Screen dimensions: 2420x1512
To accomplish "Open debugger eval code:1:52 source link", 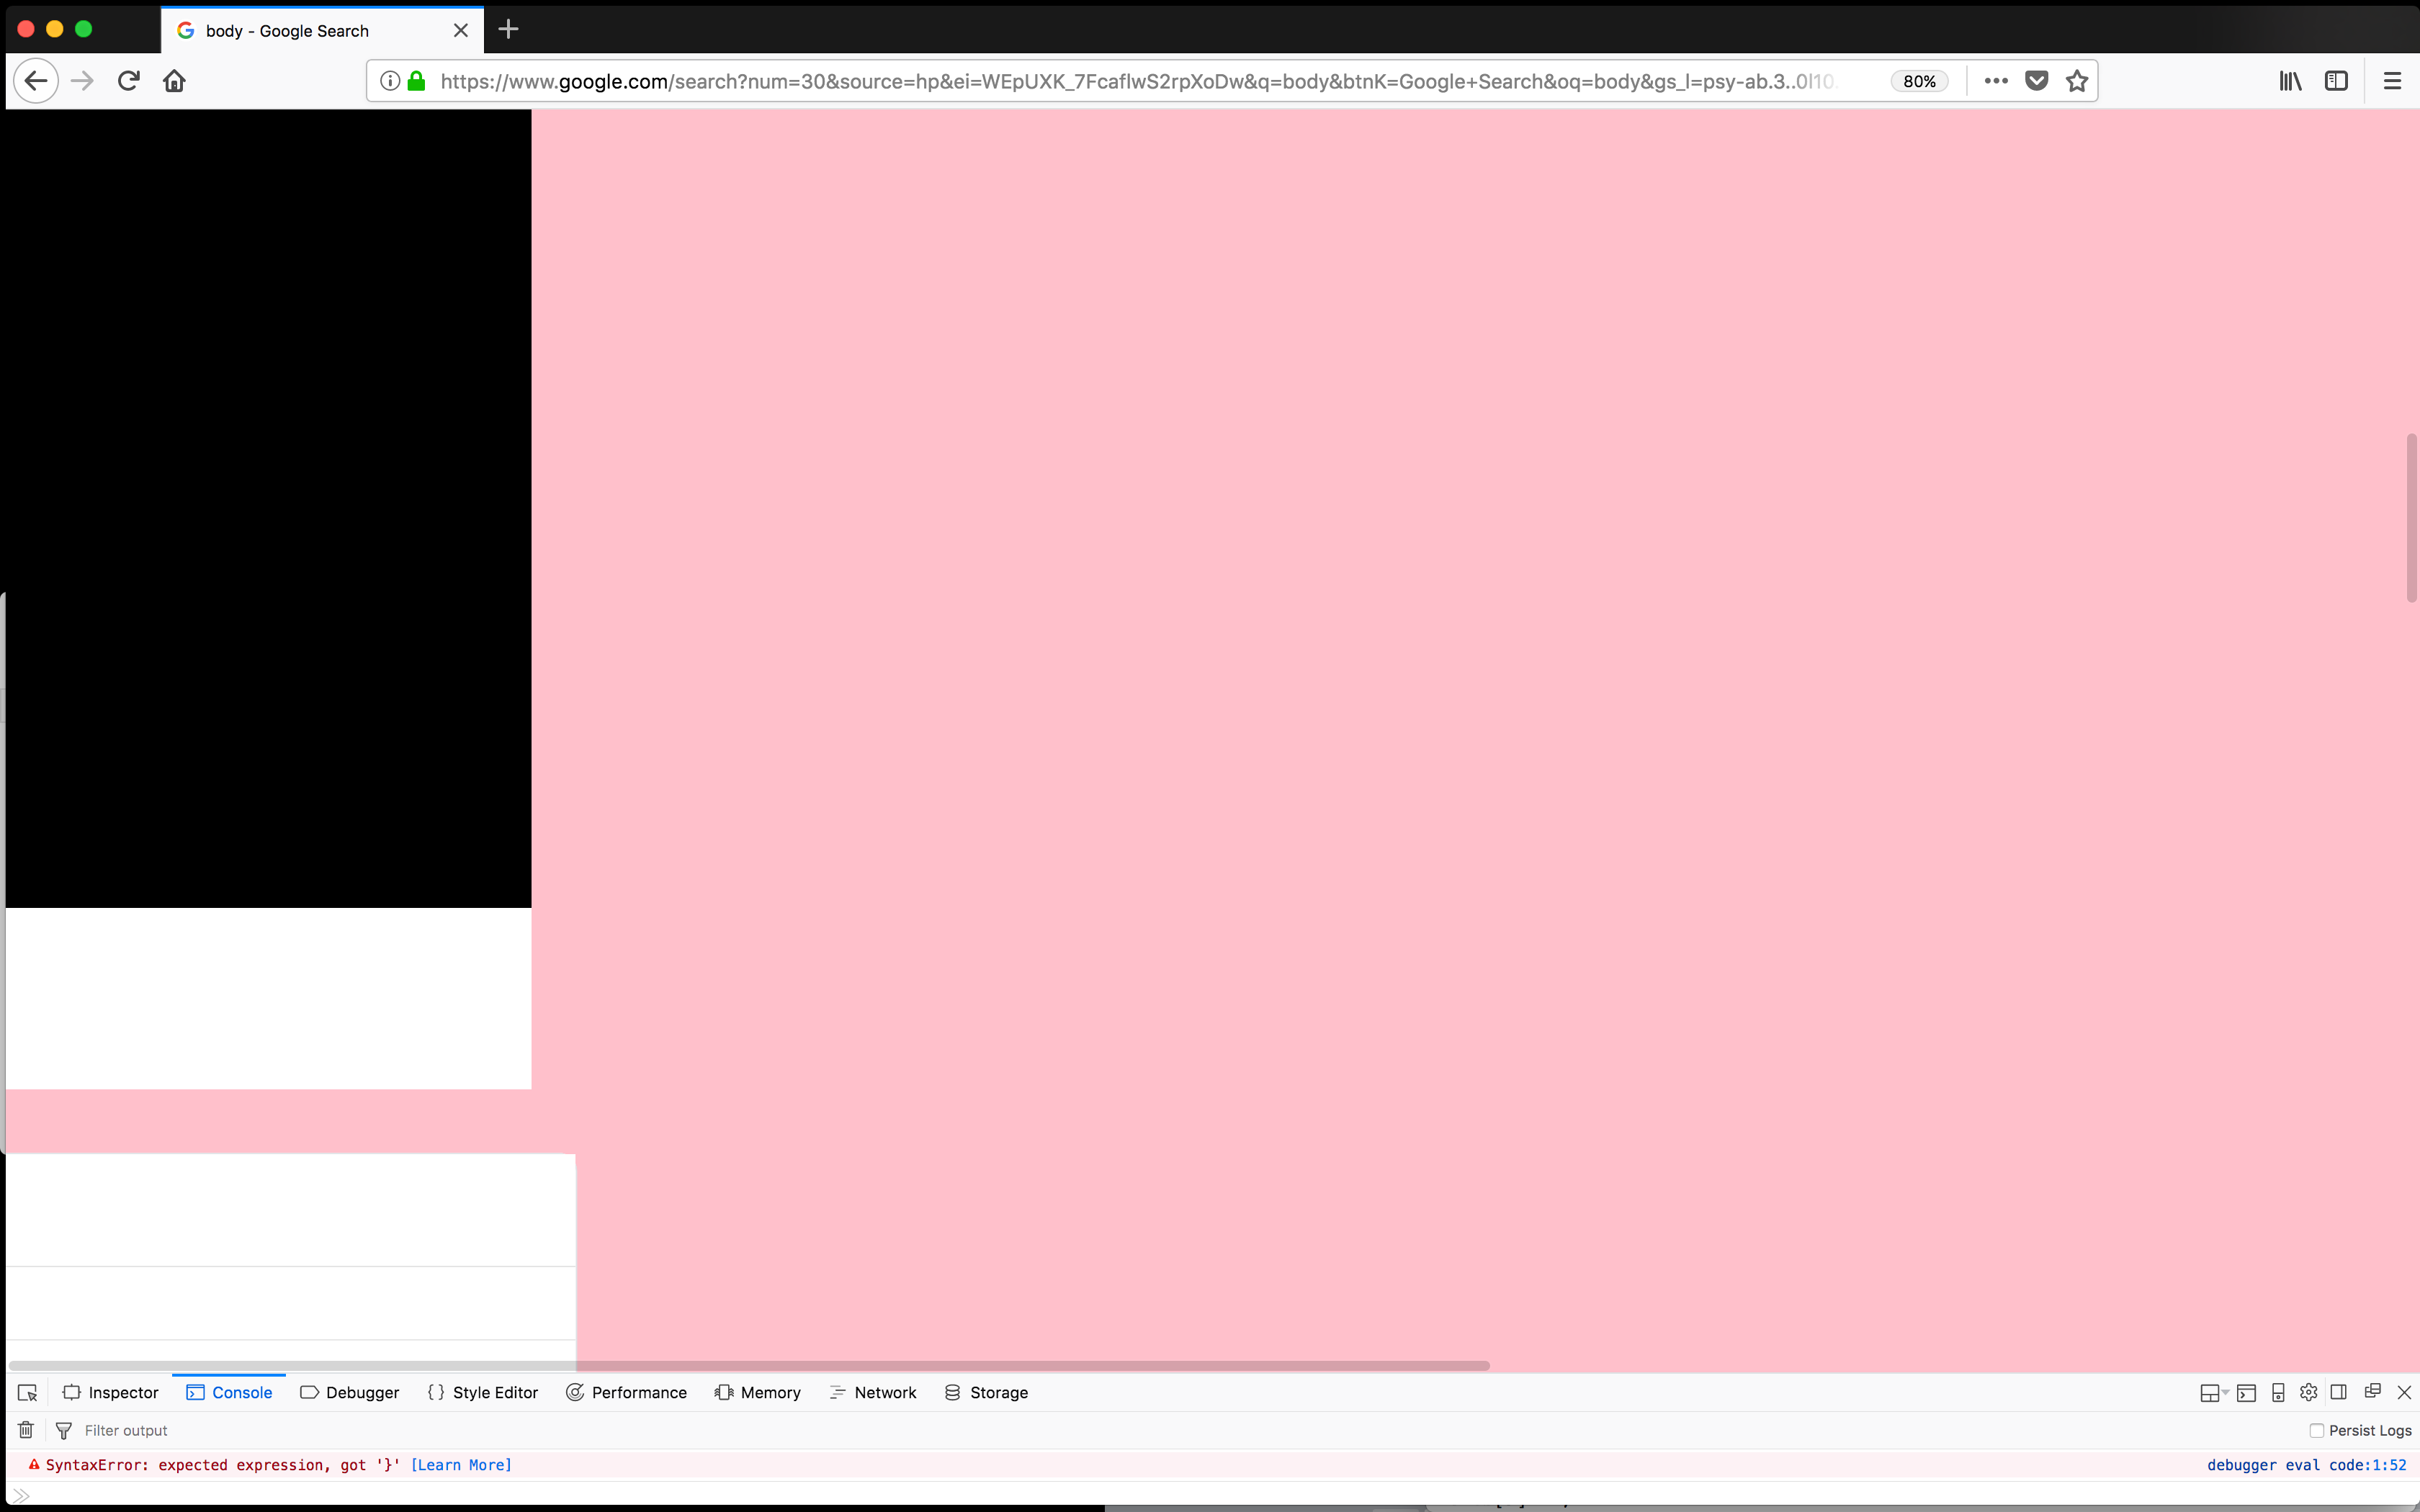I will (x=2306, y=1465).
